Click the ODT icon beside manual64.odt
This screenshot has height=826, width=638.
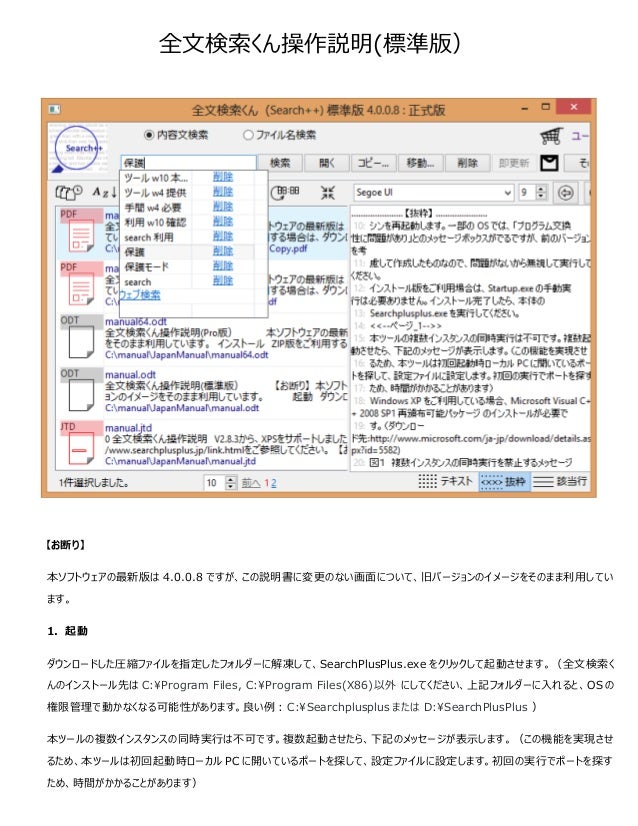(81, 338)
